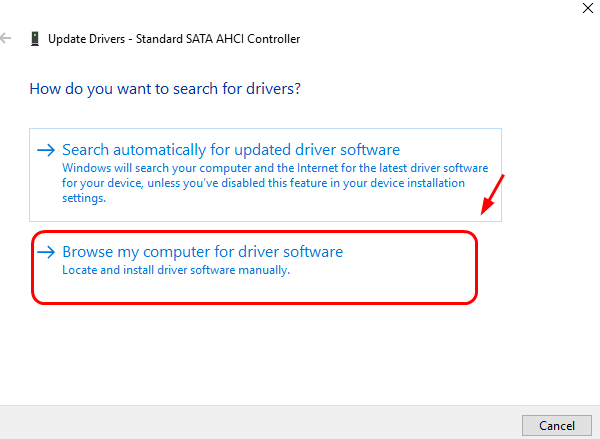Click the 'Locate and install driver software manually' text

(x=175, y=270)
